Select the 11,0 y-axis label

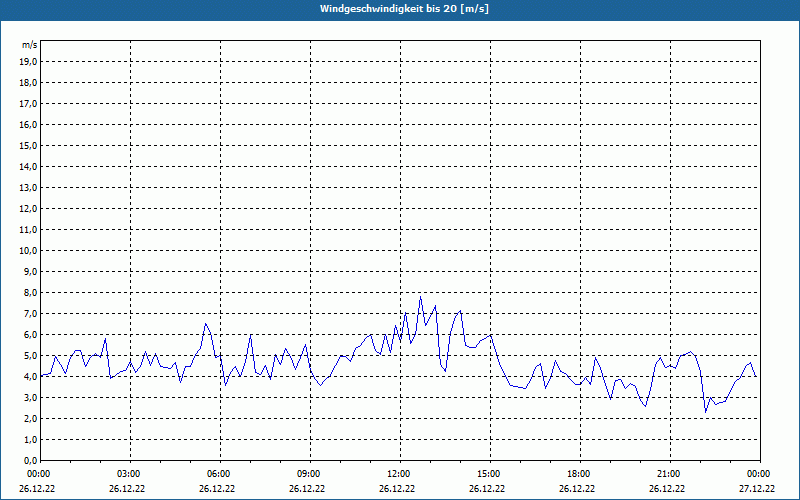tap(29, 230)
